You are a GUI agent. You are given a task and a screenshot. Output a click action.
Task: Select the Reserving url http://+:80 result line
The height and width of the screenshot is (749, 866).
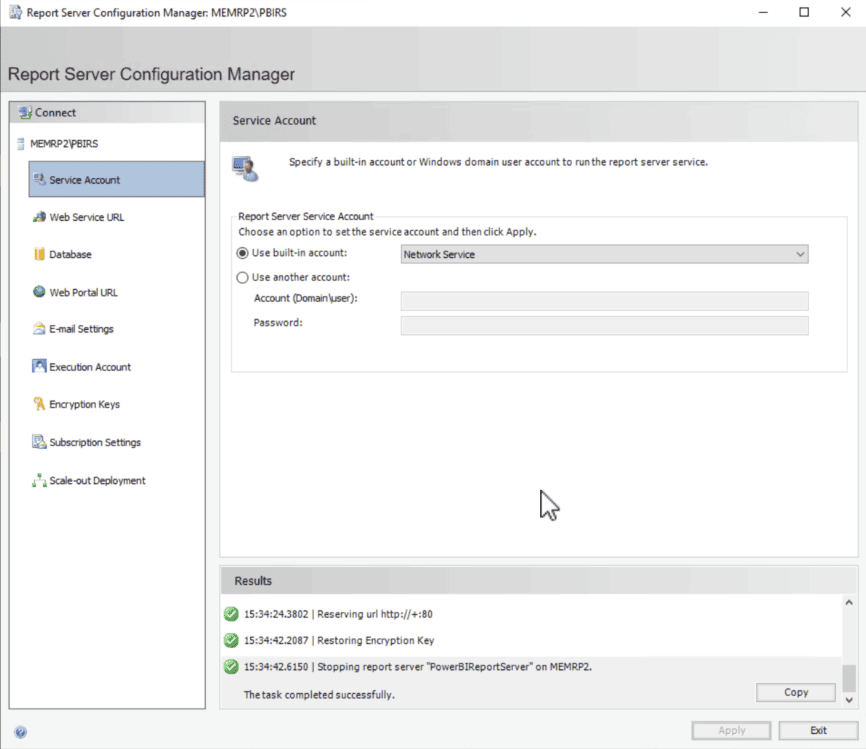(338, 614)
